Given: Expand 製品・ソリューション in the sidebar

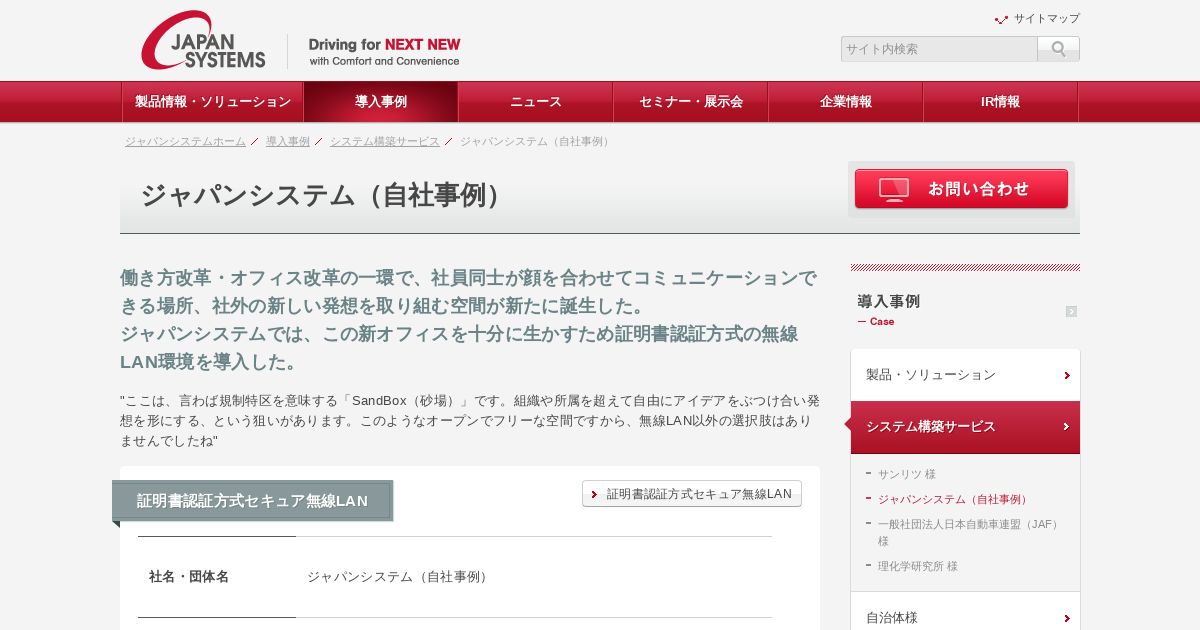Looking at the screenshot, I should pos(965,375).
